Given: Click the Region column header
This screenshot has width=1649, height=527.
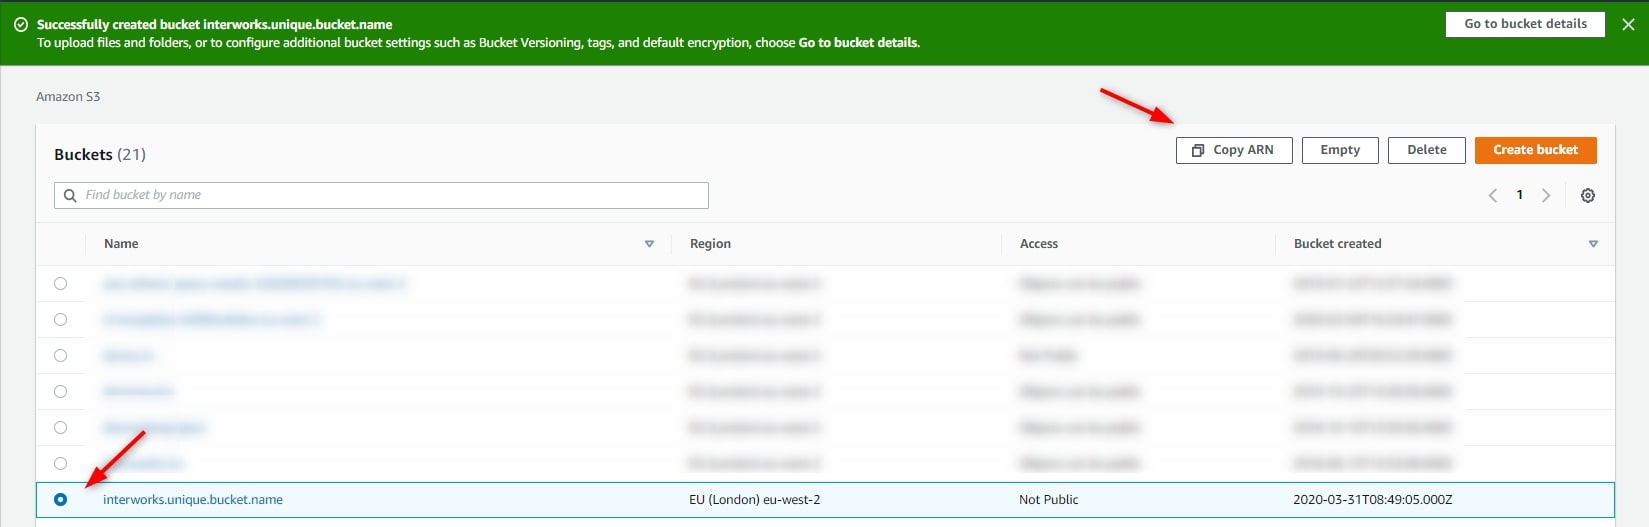Looking at the screenshot, I should [x=710, y=244].
